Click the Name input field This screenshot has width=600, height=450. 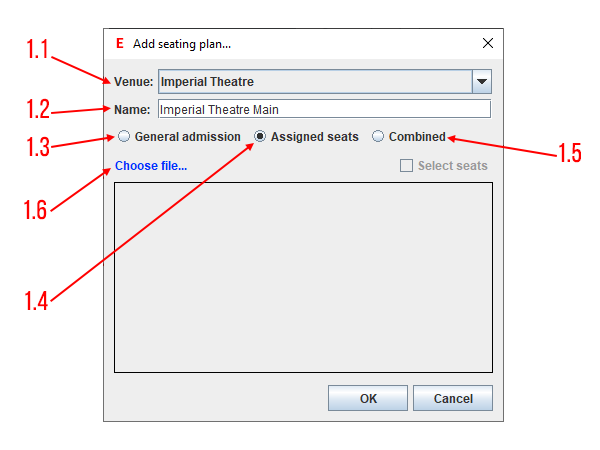tap(324, 109)
